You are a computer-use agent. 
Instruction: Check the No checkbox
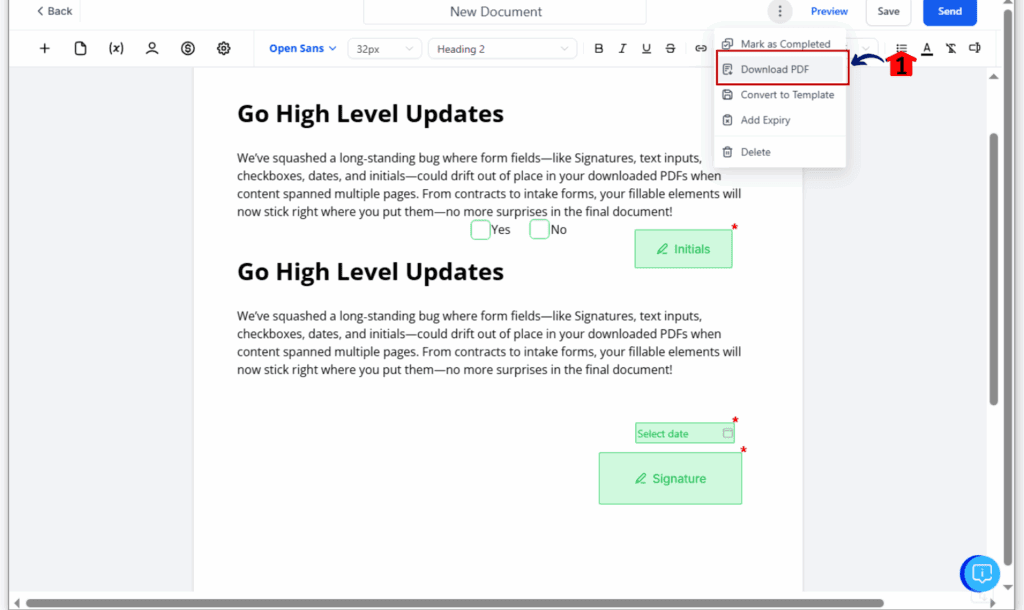point(539,229)
